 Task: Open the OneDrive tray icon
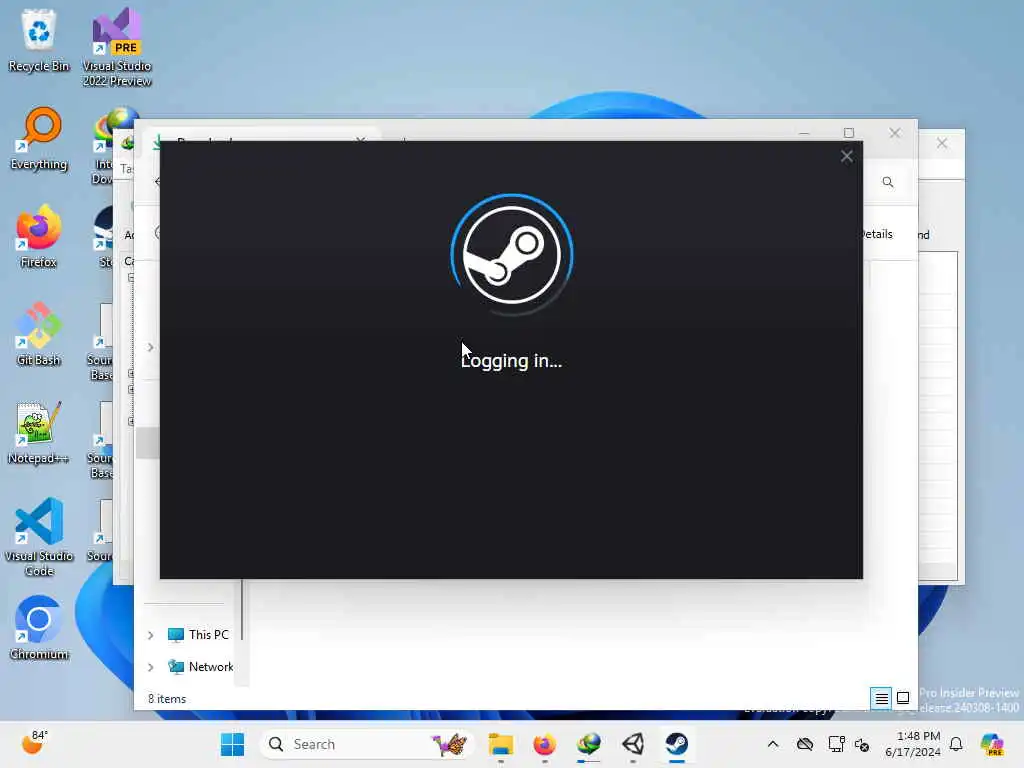[x=805, y=744]
